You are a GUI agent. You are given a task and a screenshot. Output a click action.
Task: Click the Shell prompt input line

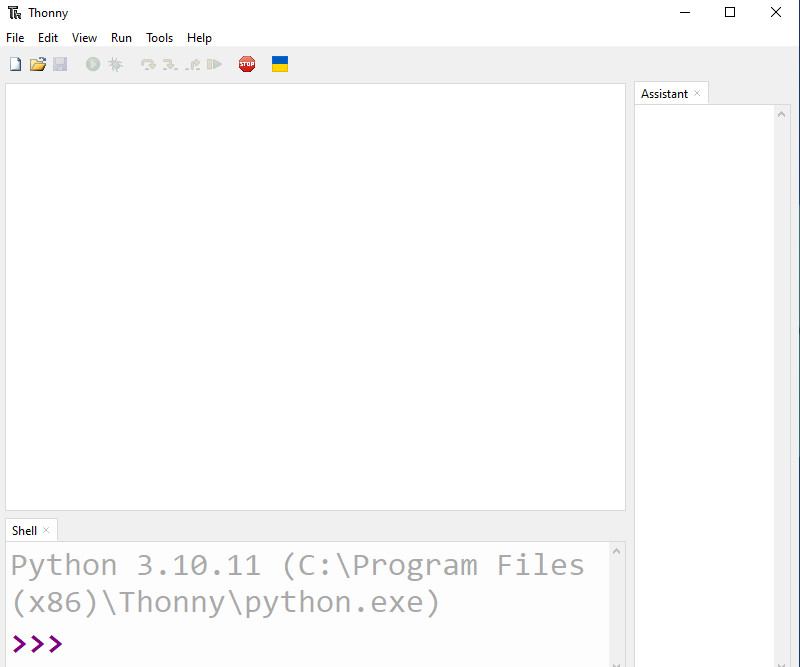click(x=300, y=644)
